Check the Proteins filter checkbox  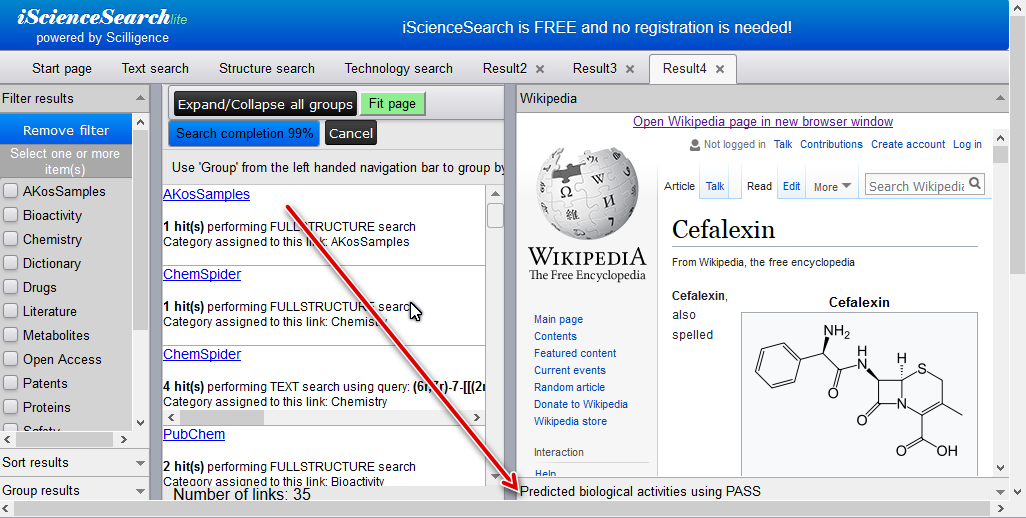pos(10,407)
